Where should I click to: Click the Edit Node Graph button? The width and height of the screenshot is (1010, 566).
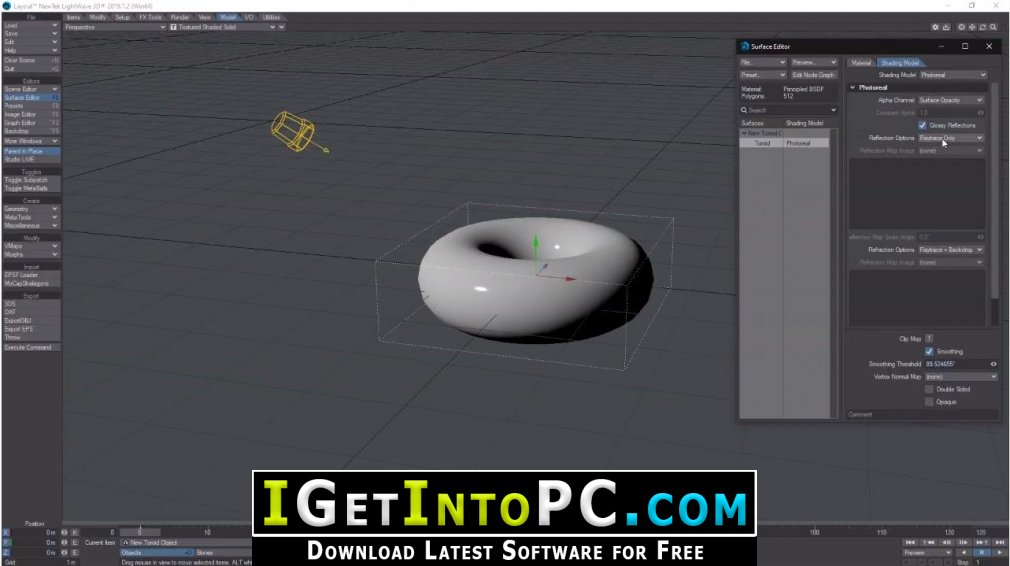[x=813, y=75]
